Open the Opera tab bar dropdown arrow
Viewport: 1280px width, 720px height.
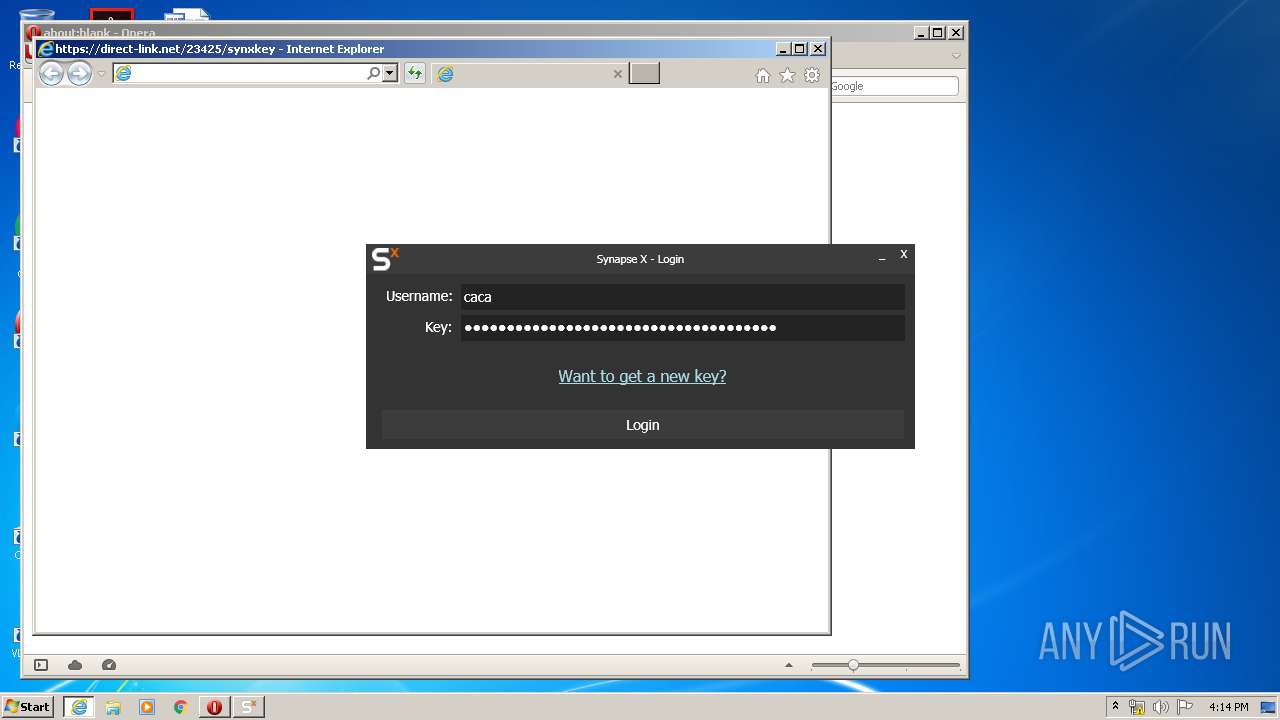click(956, 56)
